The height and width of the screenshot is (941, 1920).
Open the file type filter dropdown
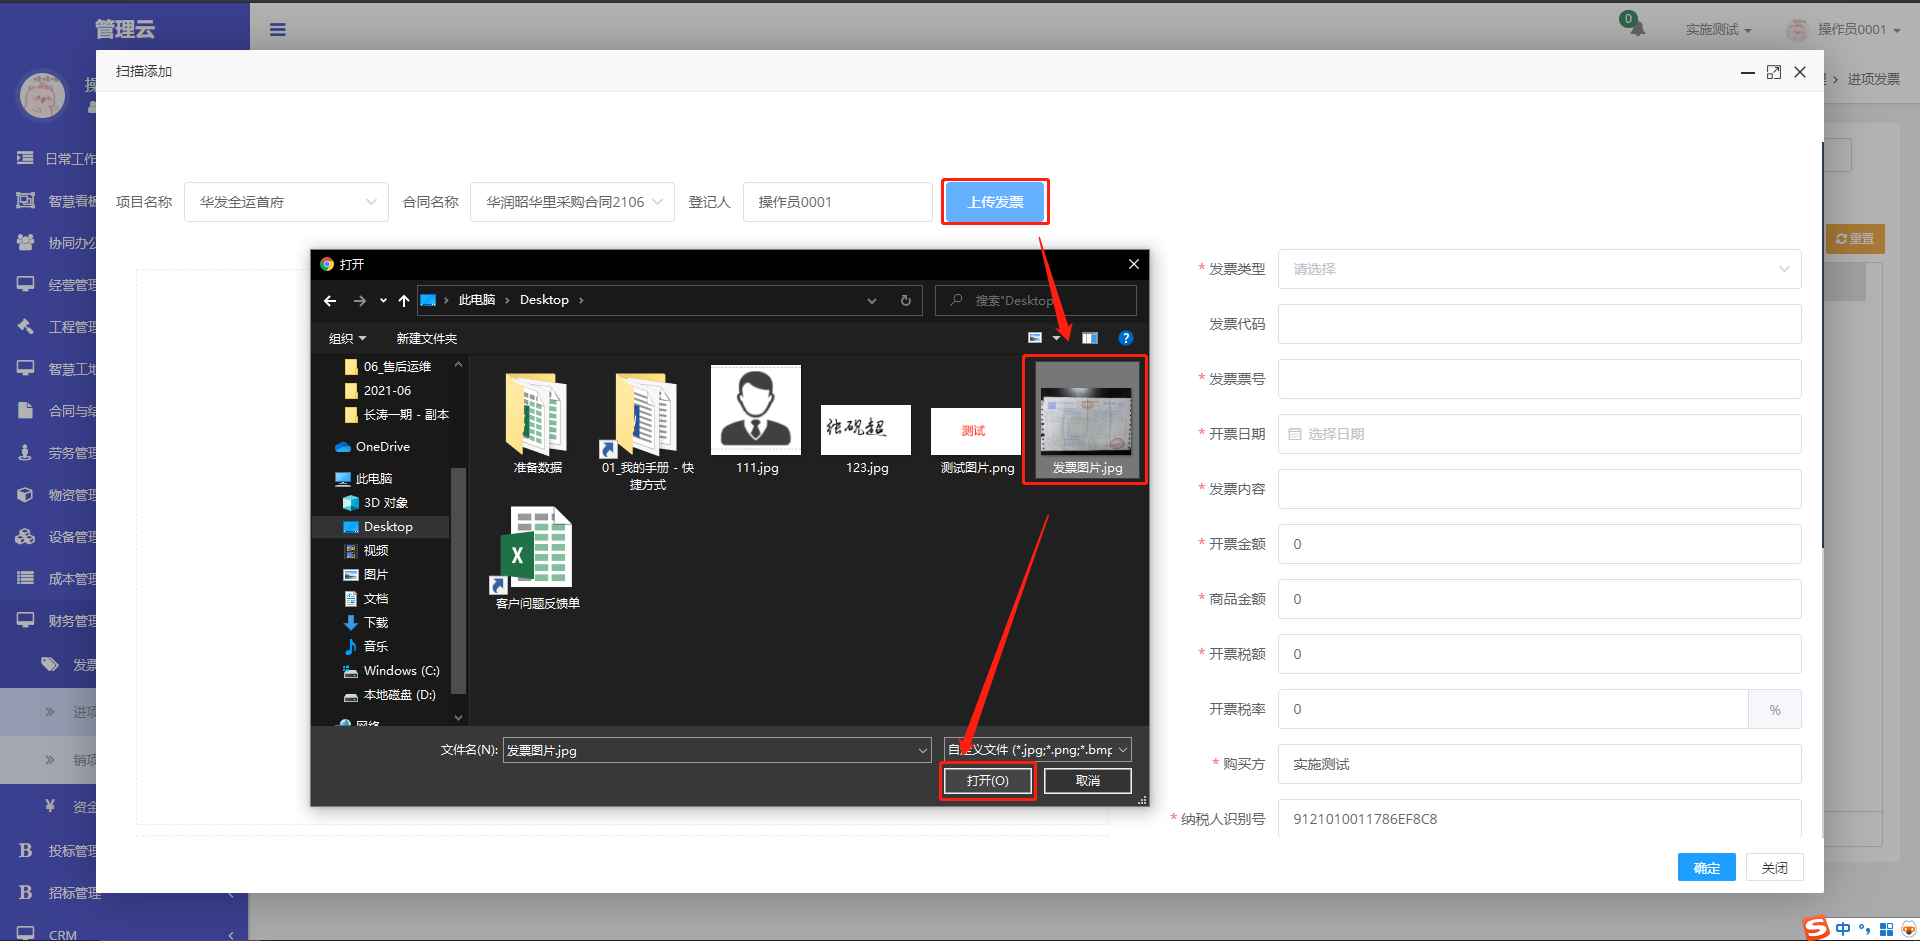(x=1037, y=750)
